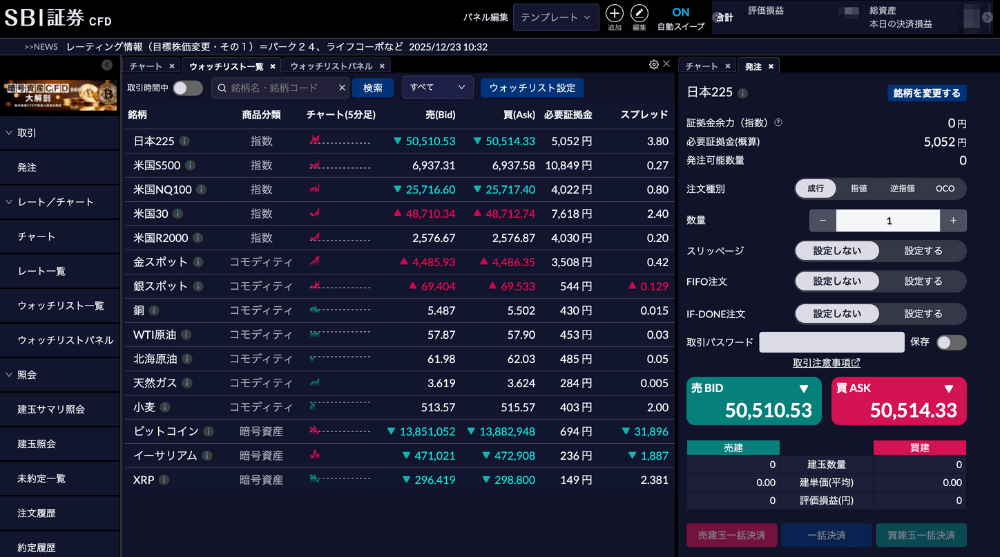Viewport: 1000px width, 557px height.
Task: Switch to ウォッチリストパネル tab
Action: [x=331, y=66]
